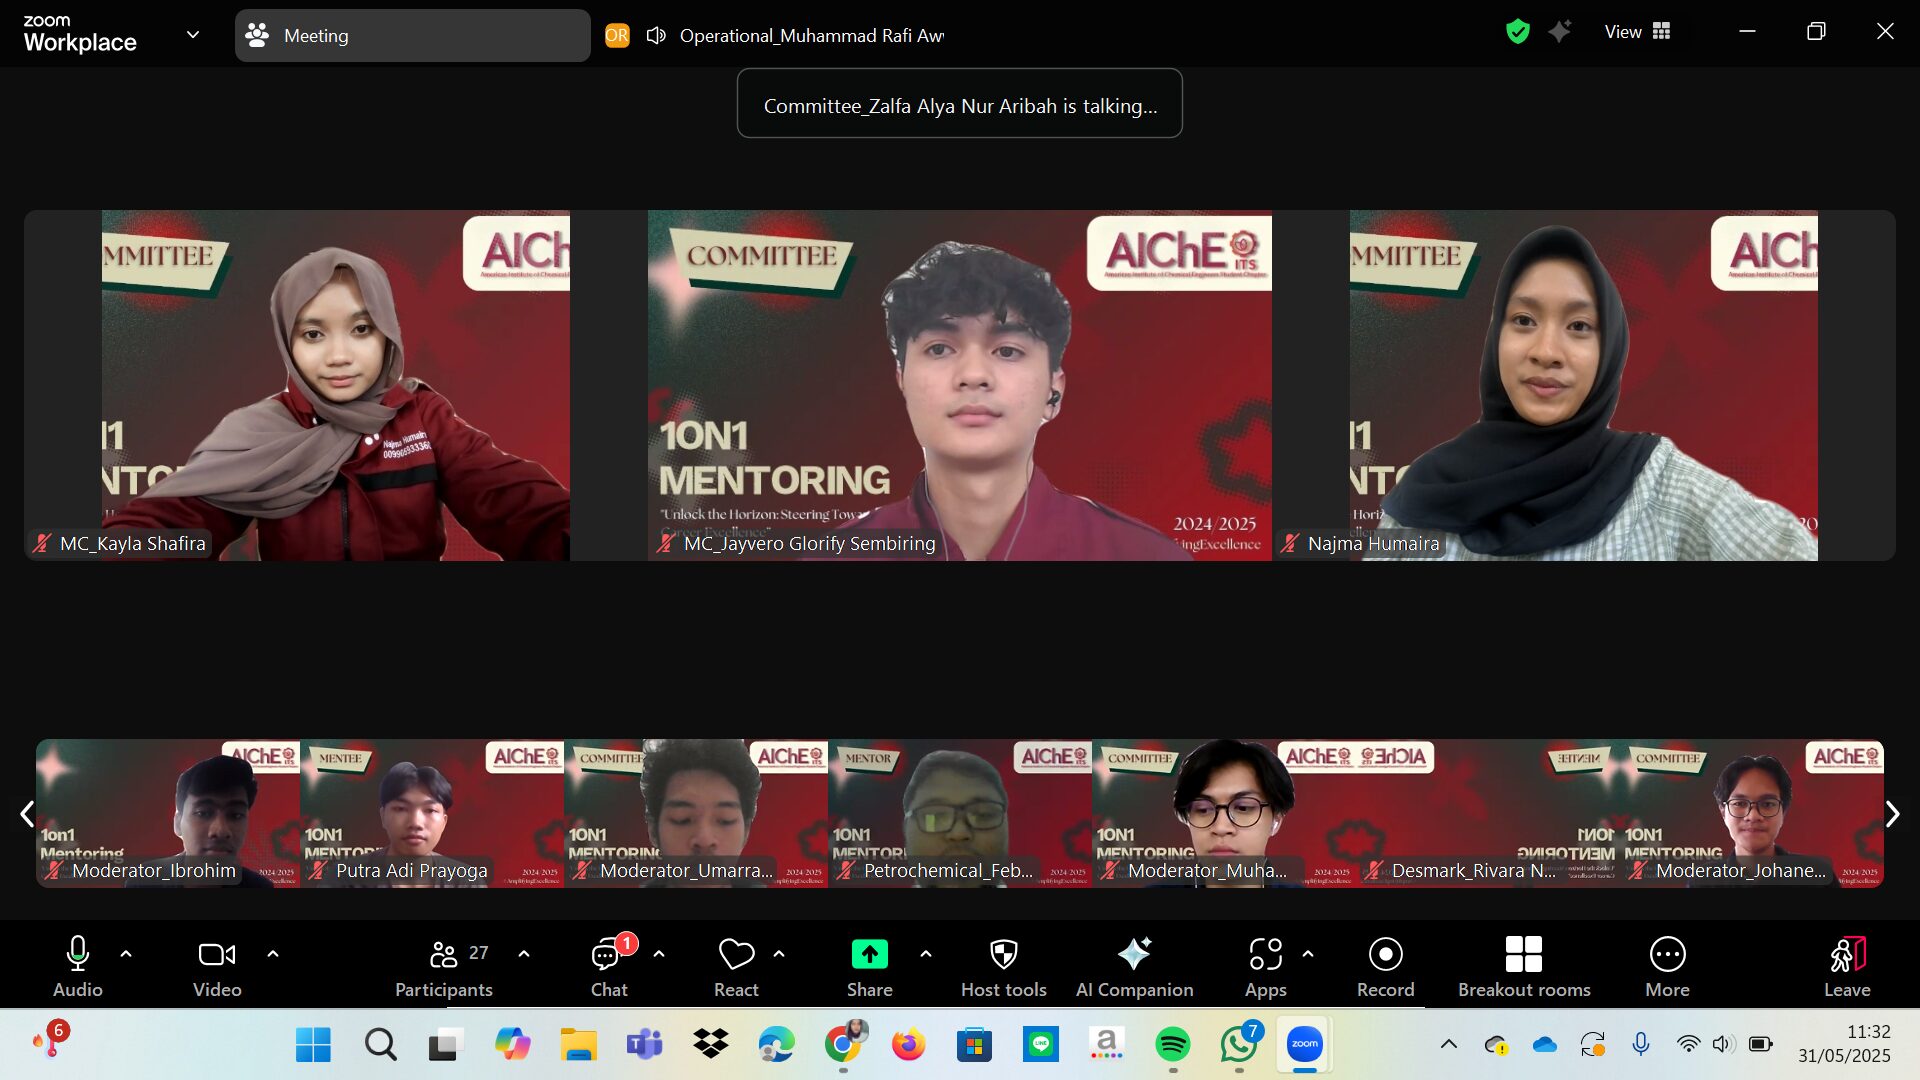Screen dimensions: 1920x1080
Task: Click the green Share screen button
Action: coord(869,955)
